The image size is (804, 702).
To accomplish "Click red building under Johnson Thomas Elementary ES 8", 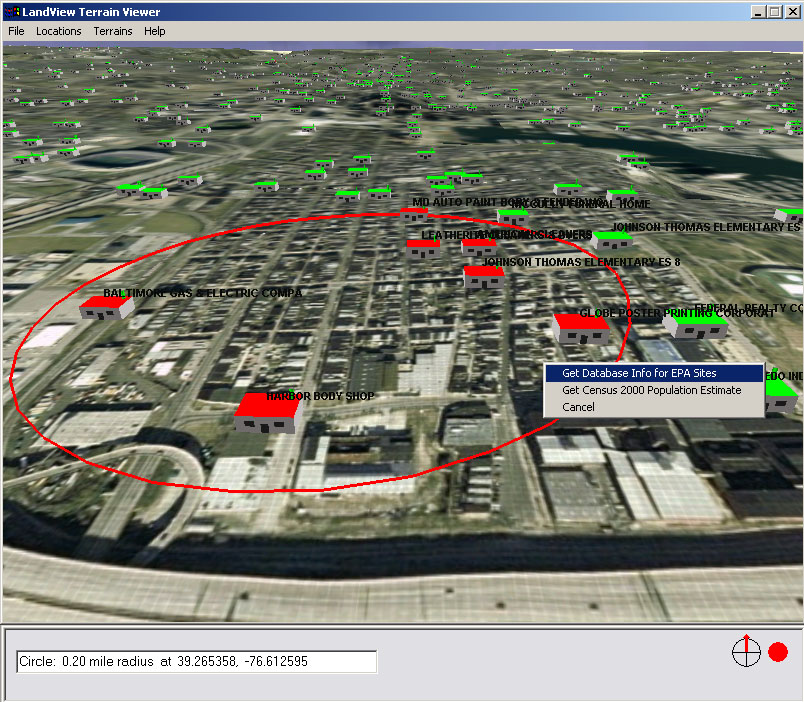I will [484, 277].
